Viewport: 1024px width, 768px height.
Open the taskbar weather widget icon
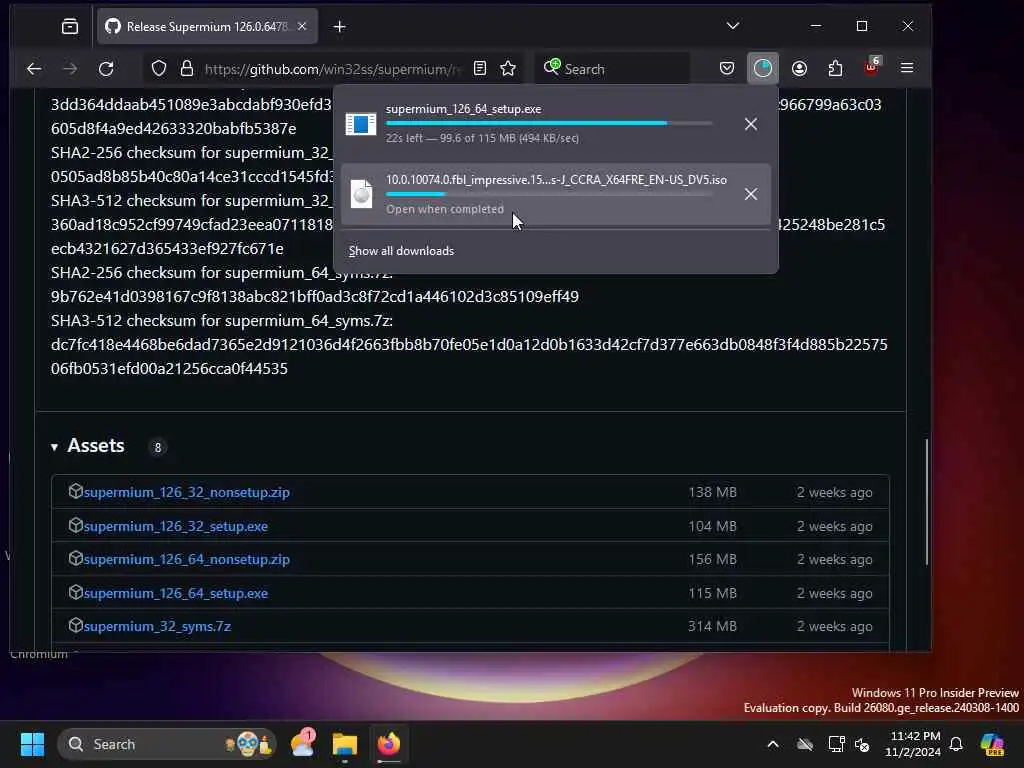click(302, 744)
